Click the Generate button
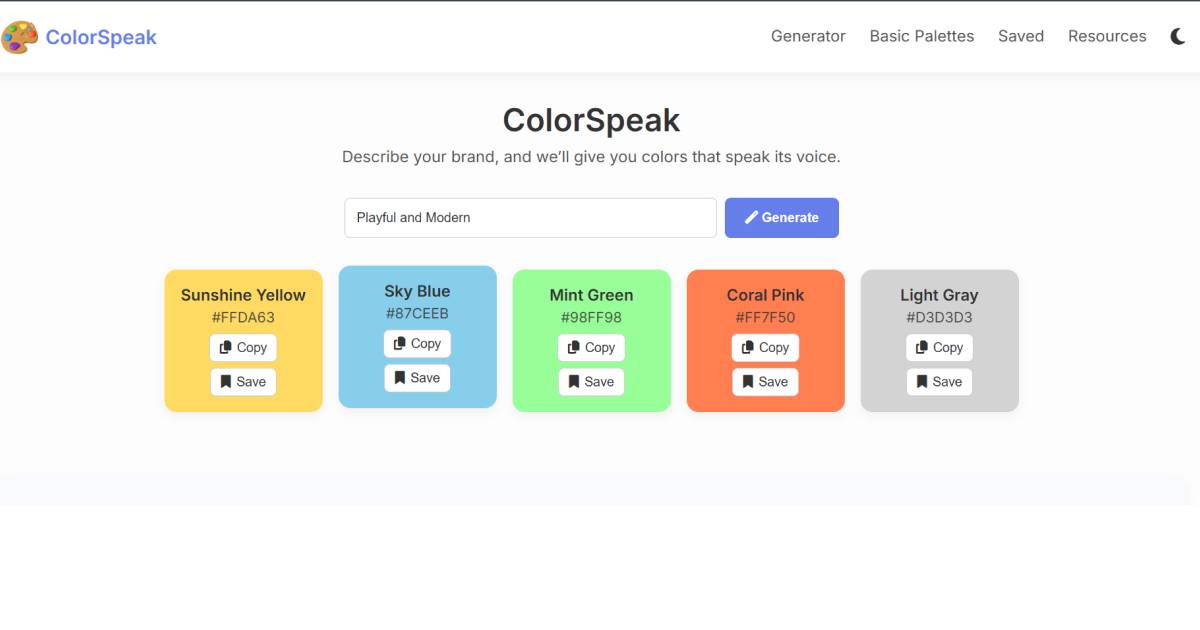This screenshot has height=630, width=1200. (782, 217)
